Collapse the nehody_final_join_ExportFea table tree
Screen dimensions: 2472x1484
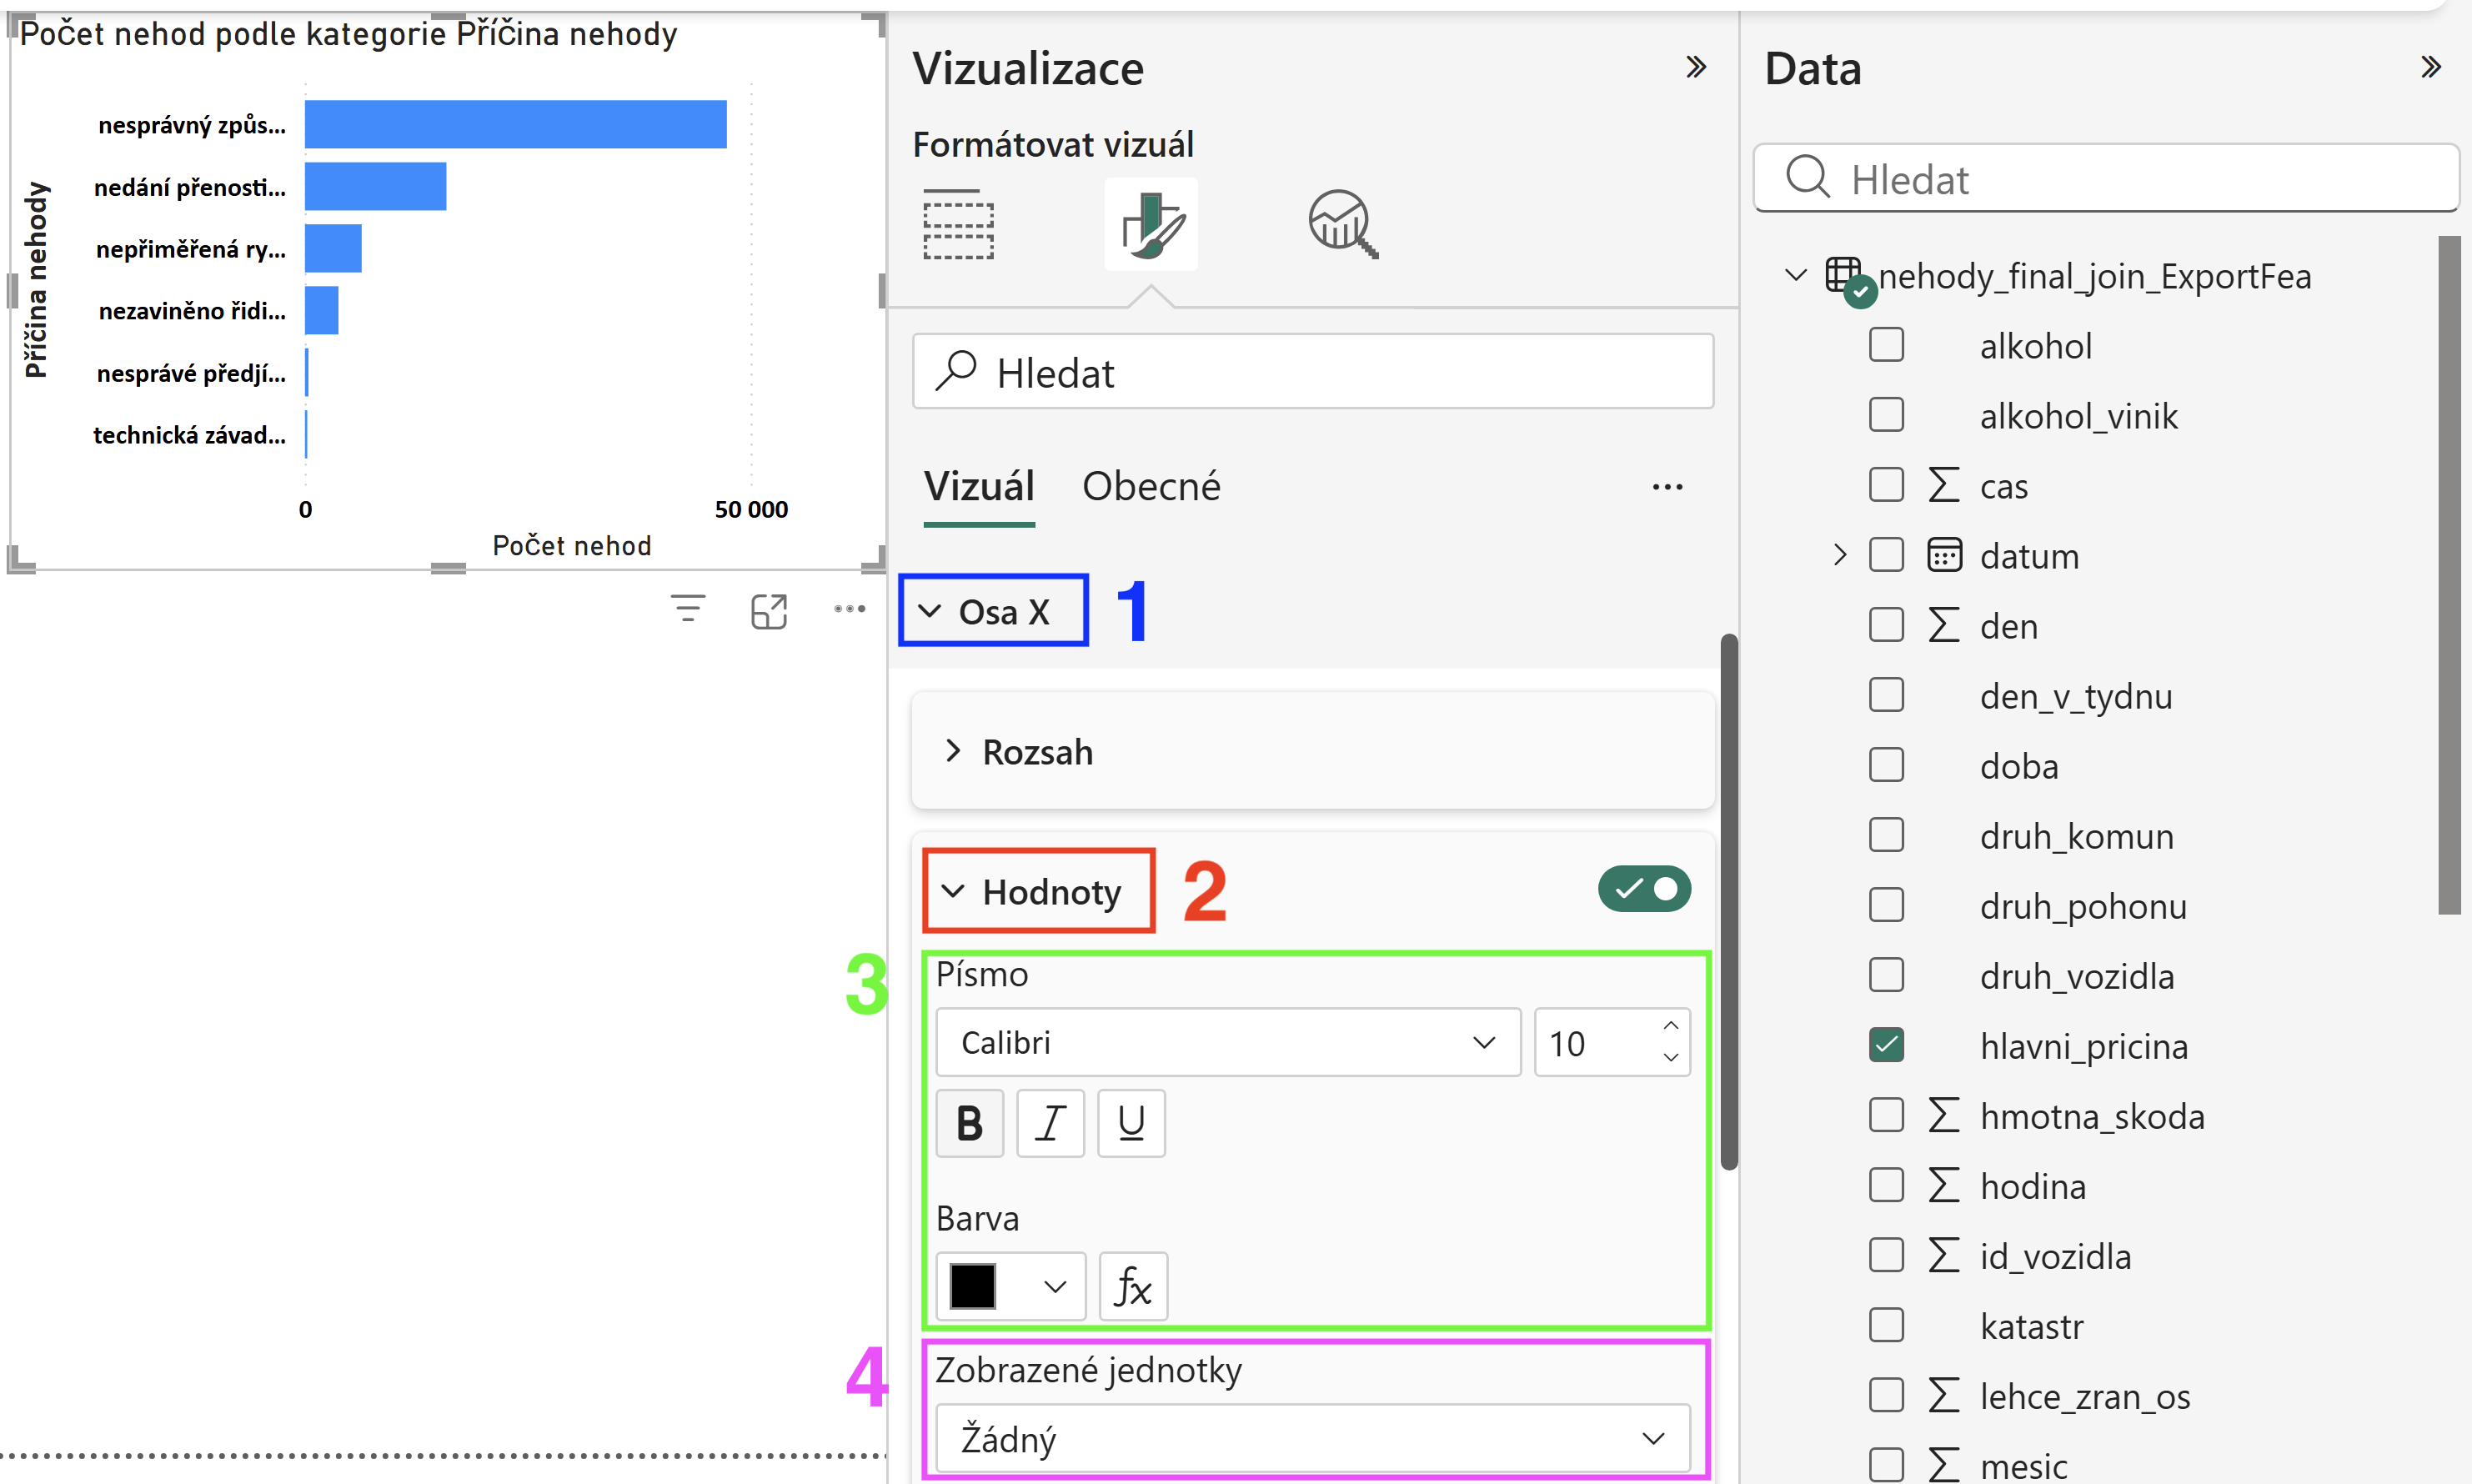click(x=1796, y=275)
